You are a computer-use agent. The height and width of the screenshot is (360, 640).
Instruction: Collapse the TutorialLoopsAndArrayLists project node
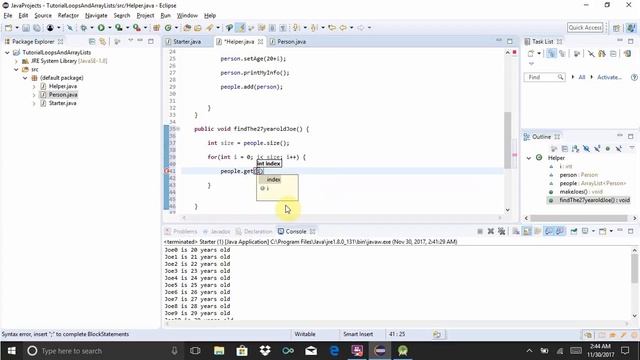[x=7, y=53]
